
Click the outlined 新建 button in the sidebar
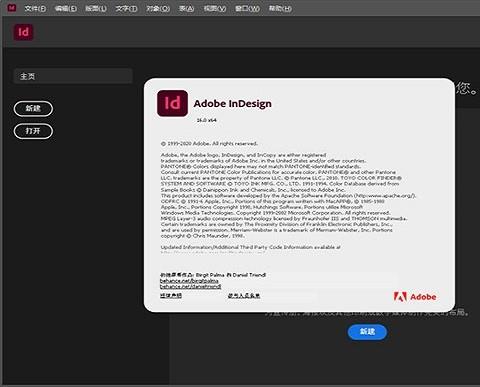point(33,108)
